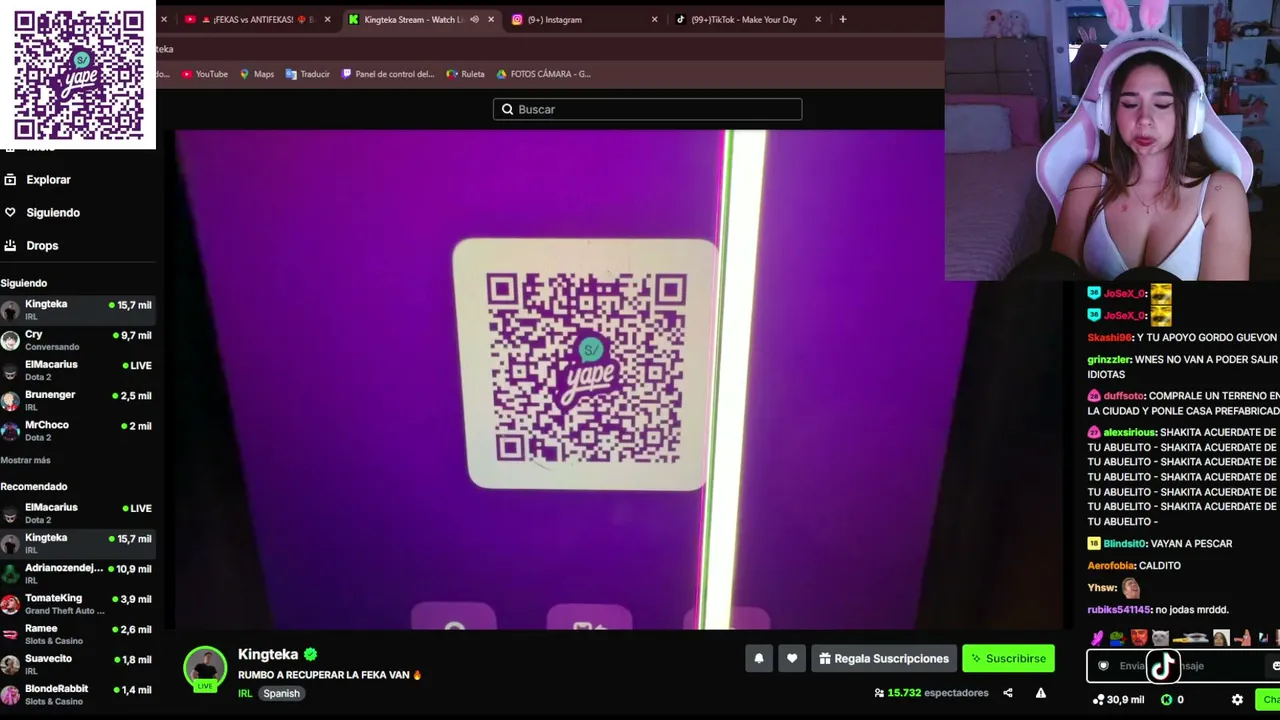This screenshot has height=720, width=1280.
Task: Open Cry channel in Siguiendo list
Action: 77,340
